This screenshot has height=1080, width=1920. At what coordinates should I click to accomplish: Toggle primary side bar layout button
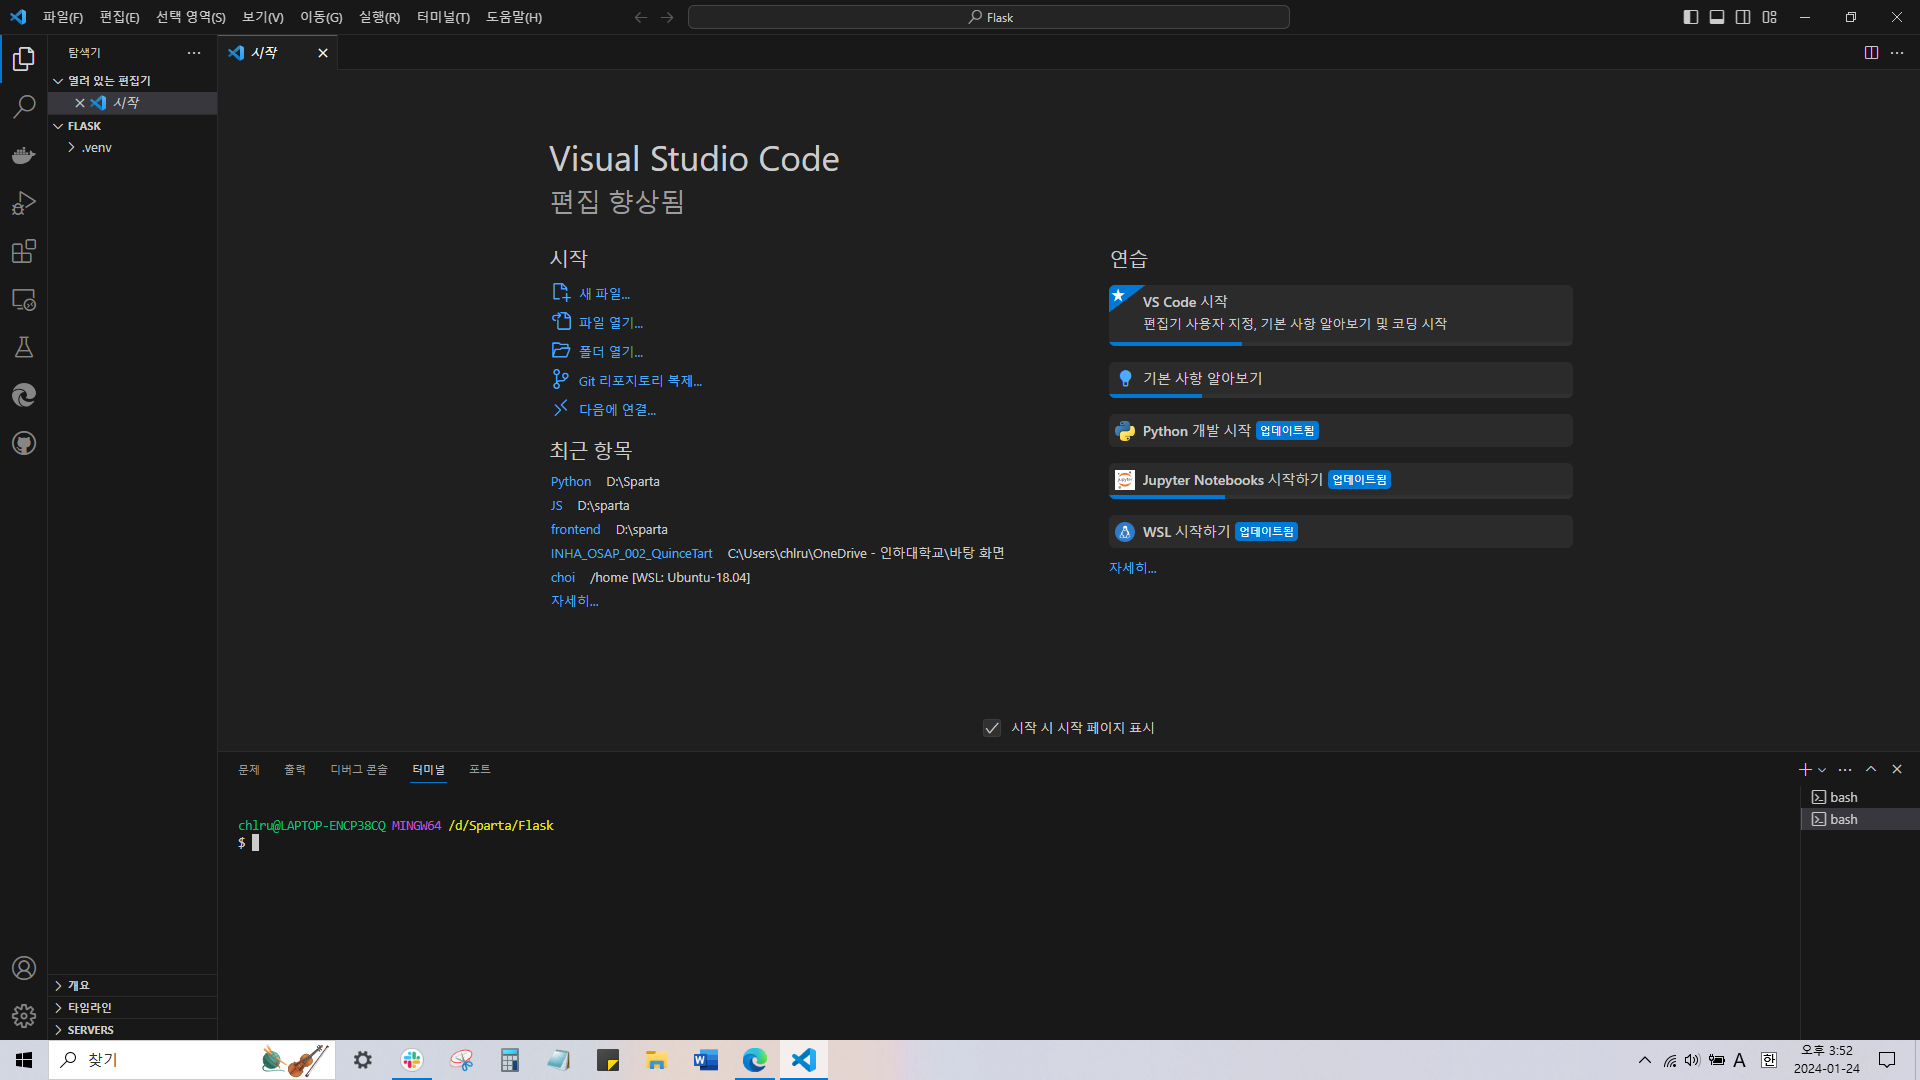[x=1691, y=17]
